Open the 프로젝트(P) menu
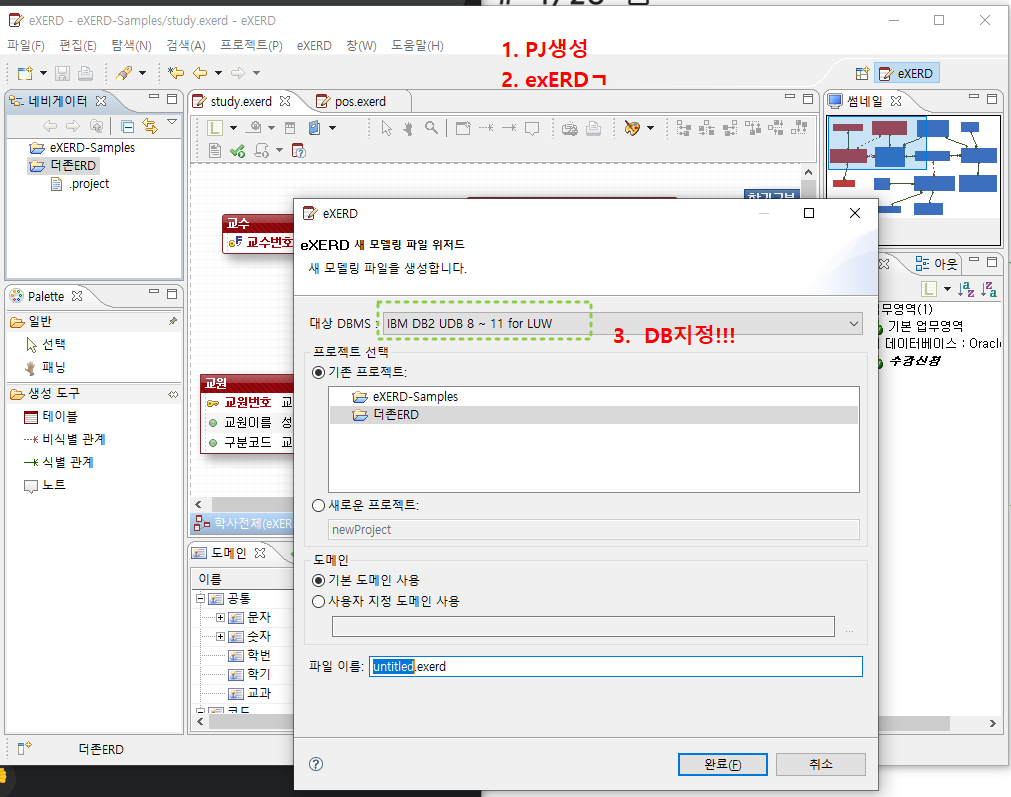Image resolution: width=1011 pixels, height=797 pixels. (251, 46)
